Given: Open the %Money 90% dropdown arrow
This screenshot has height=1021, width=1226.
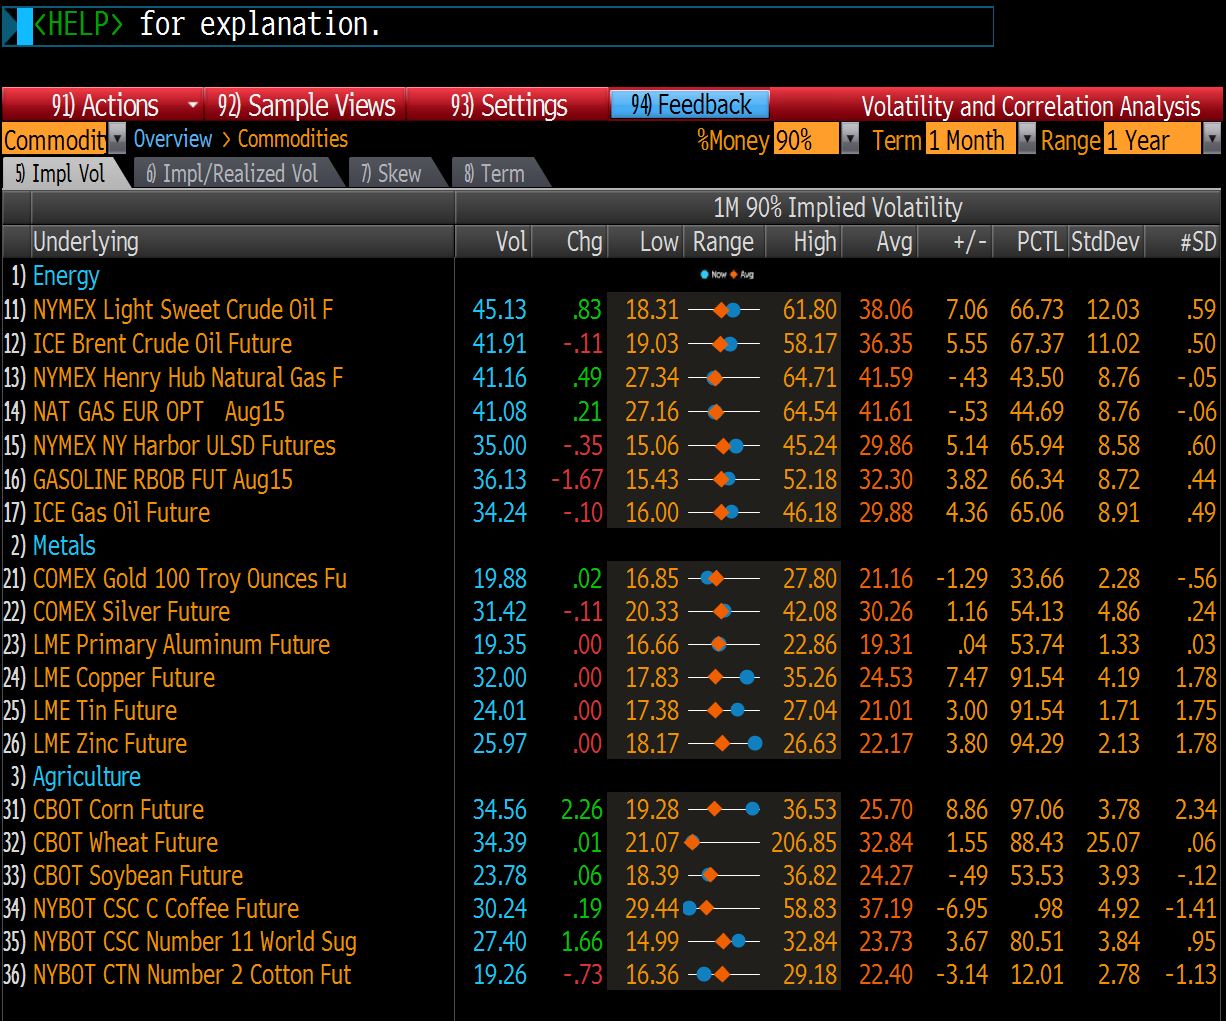Looking at the screenshot, I should (850, 139).
